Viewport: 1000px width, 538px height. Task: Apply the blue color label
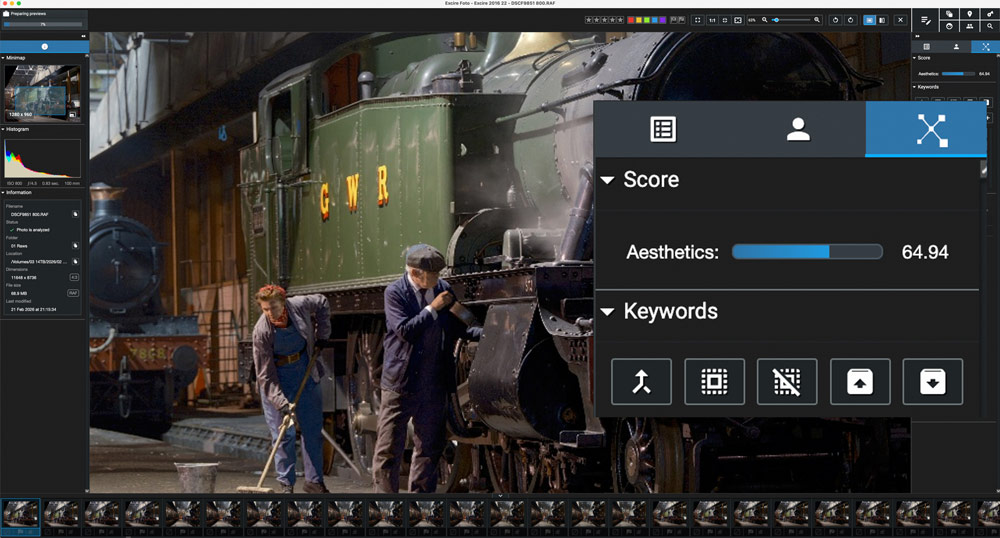654,20
